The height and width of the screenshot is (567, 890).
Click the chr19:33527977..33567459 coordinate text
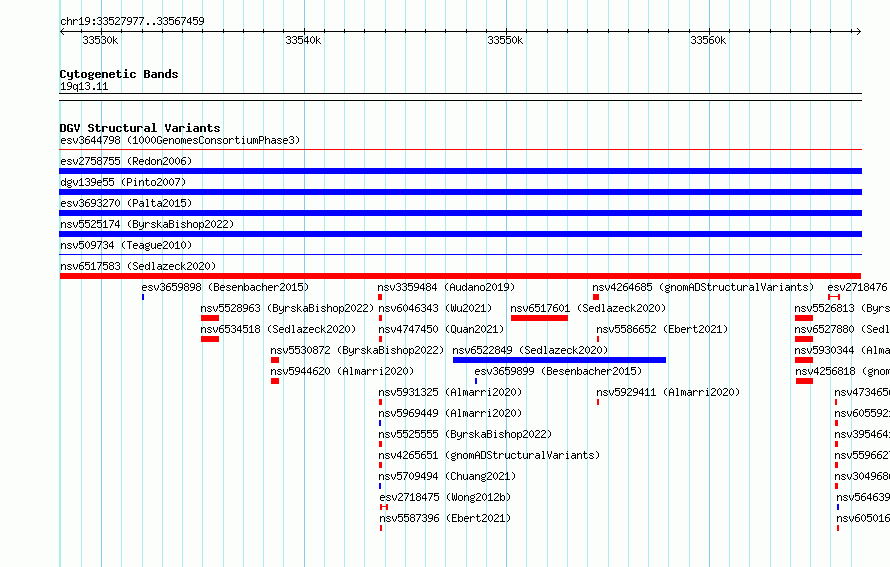[132, 21]
